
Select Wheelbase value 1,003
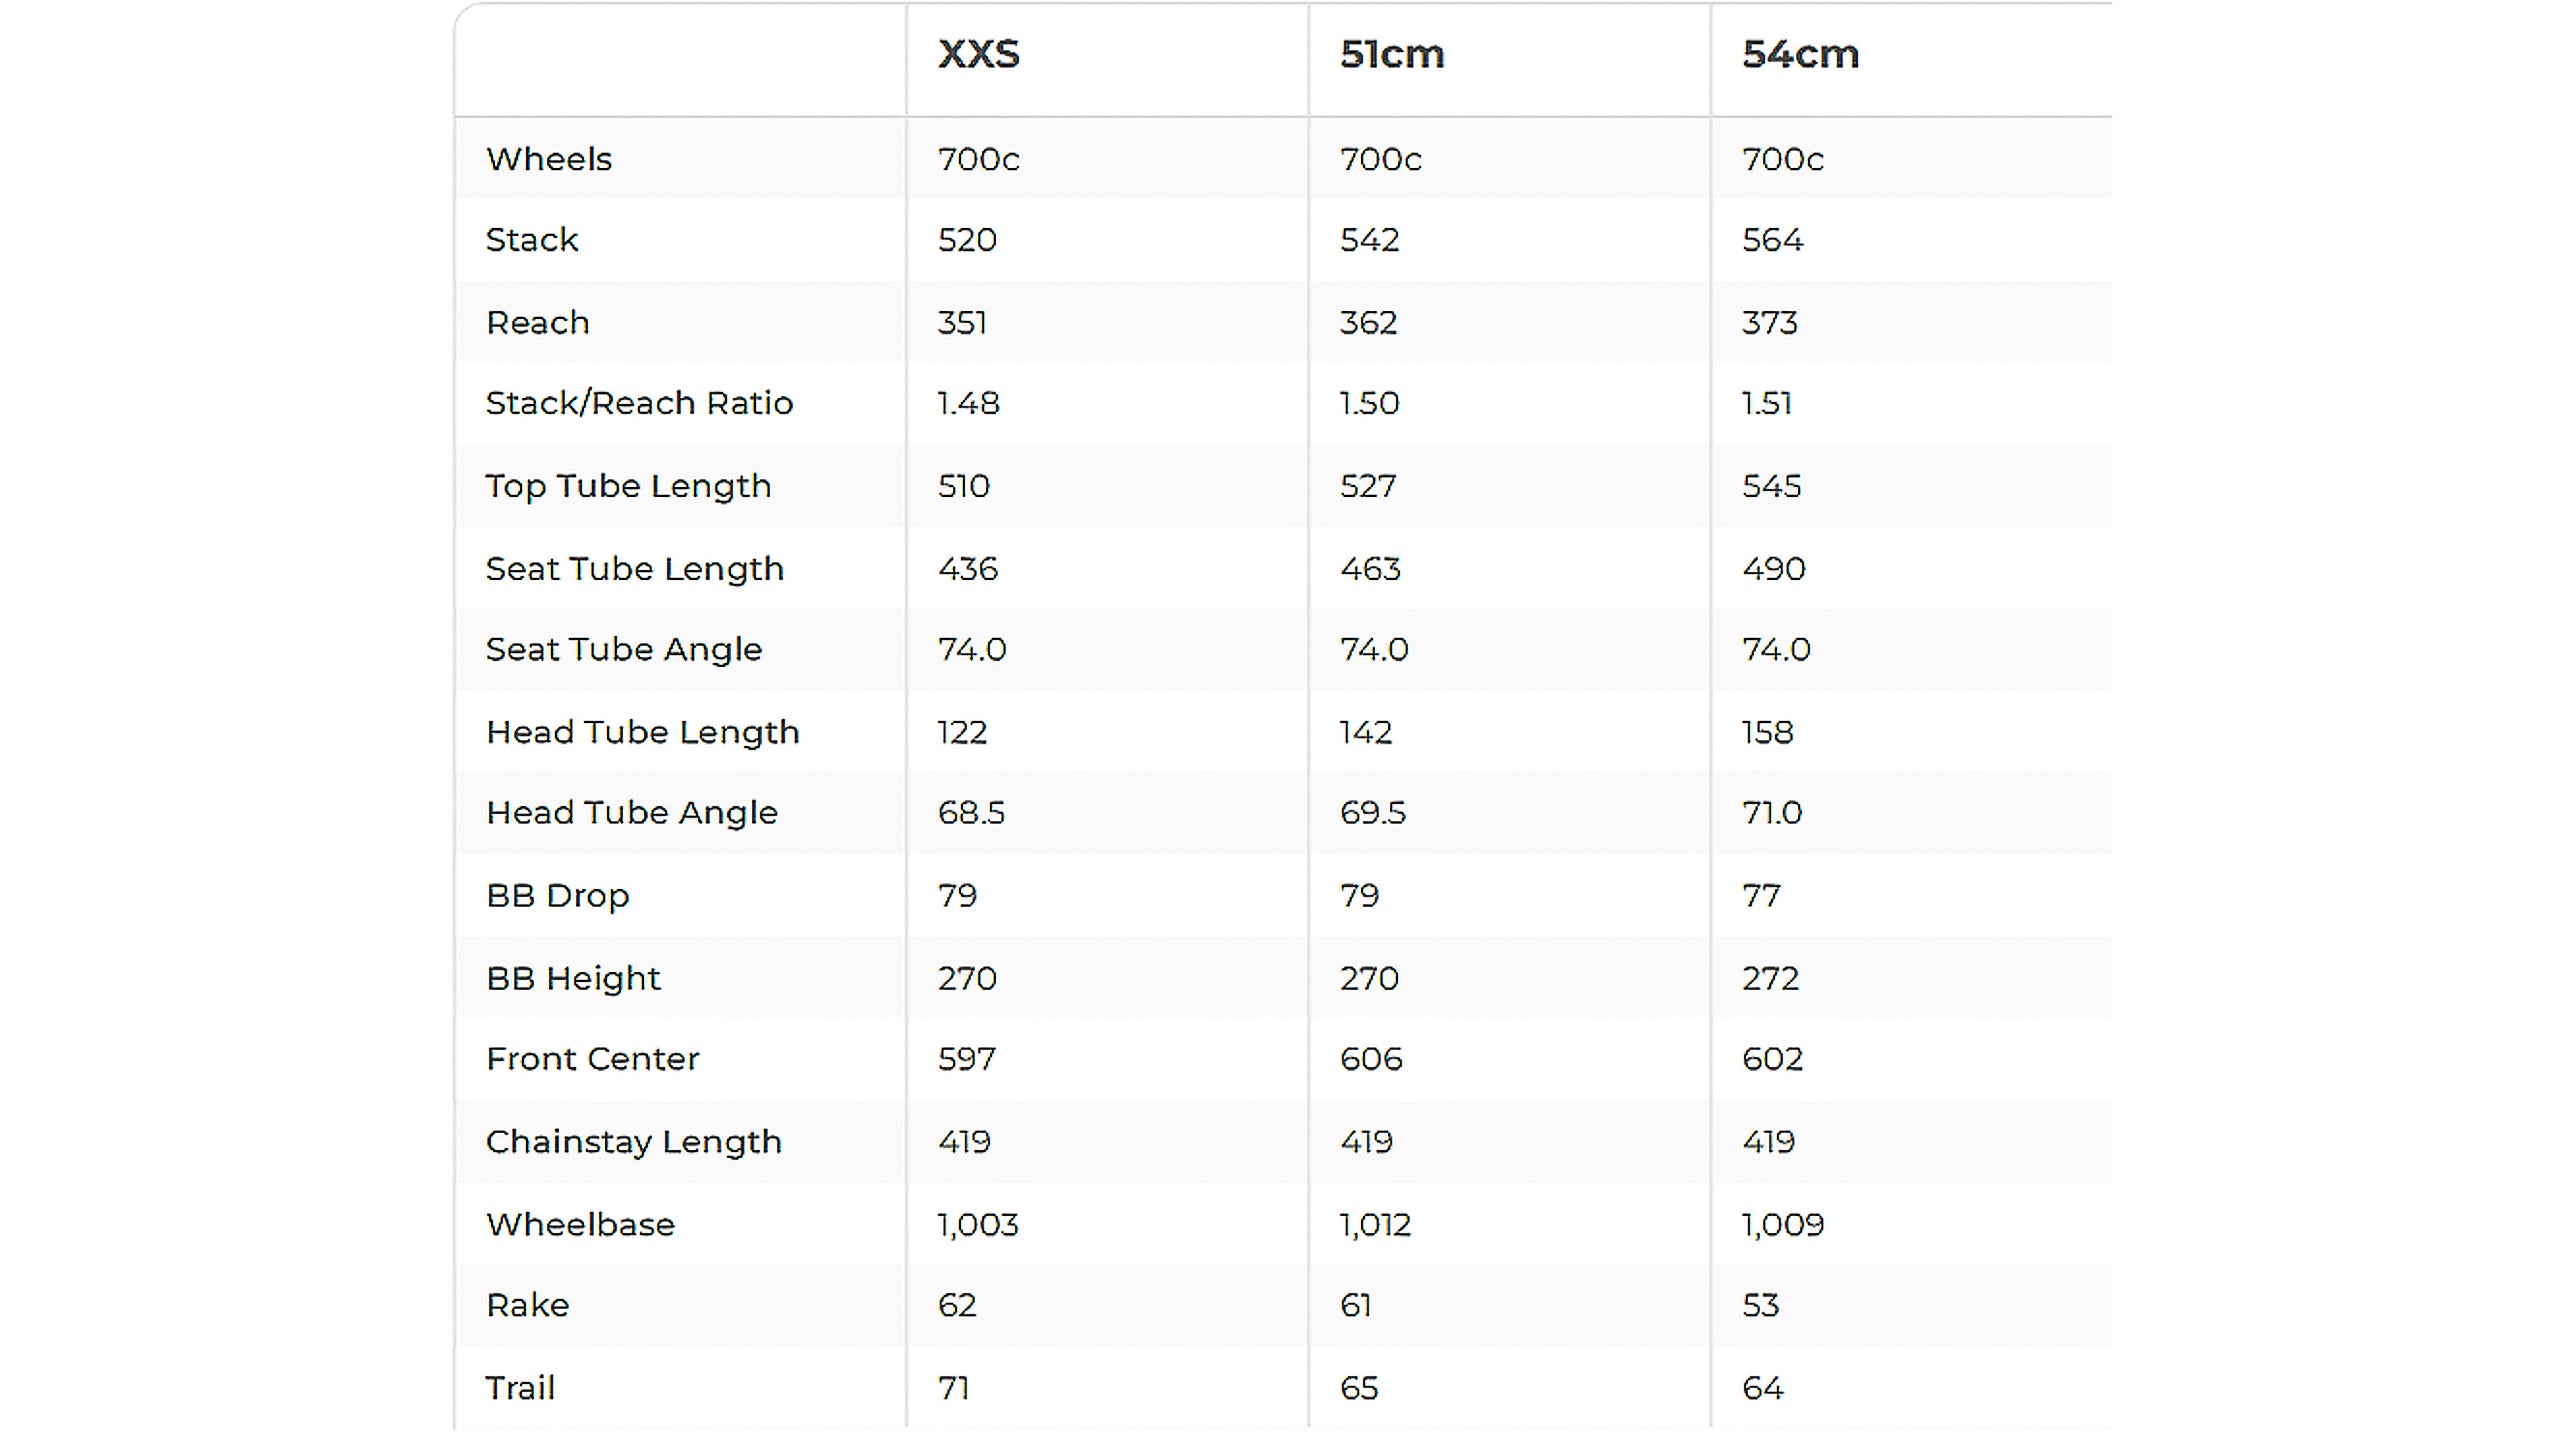click(x=978, y=1225)
